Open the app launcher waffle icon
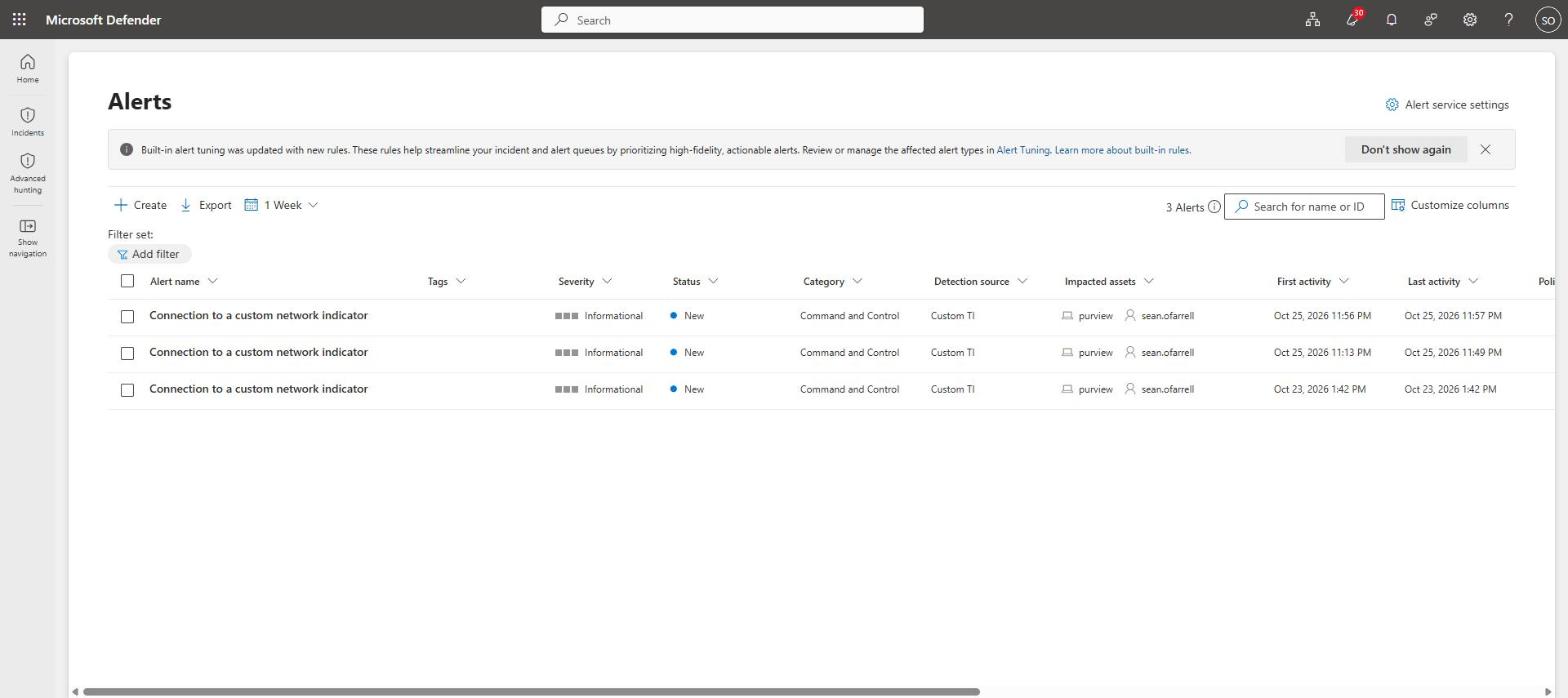The height and width of the screenshot is (698, 1568). click(19, 19)
